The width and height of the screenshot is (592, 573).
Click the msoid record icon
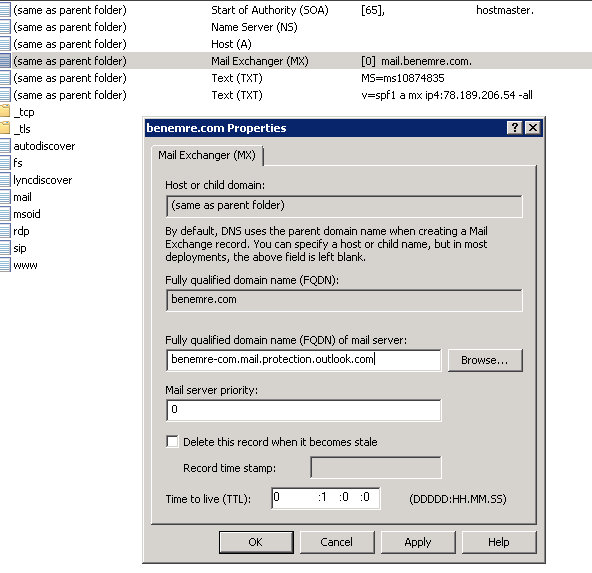coord(5,214)
